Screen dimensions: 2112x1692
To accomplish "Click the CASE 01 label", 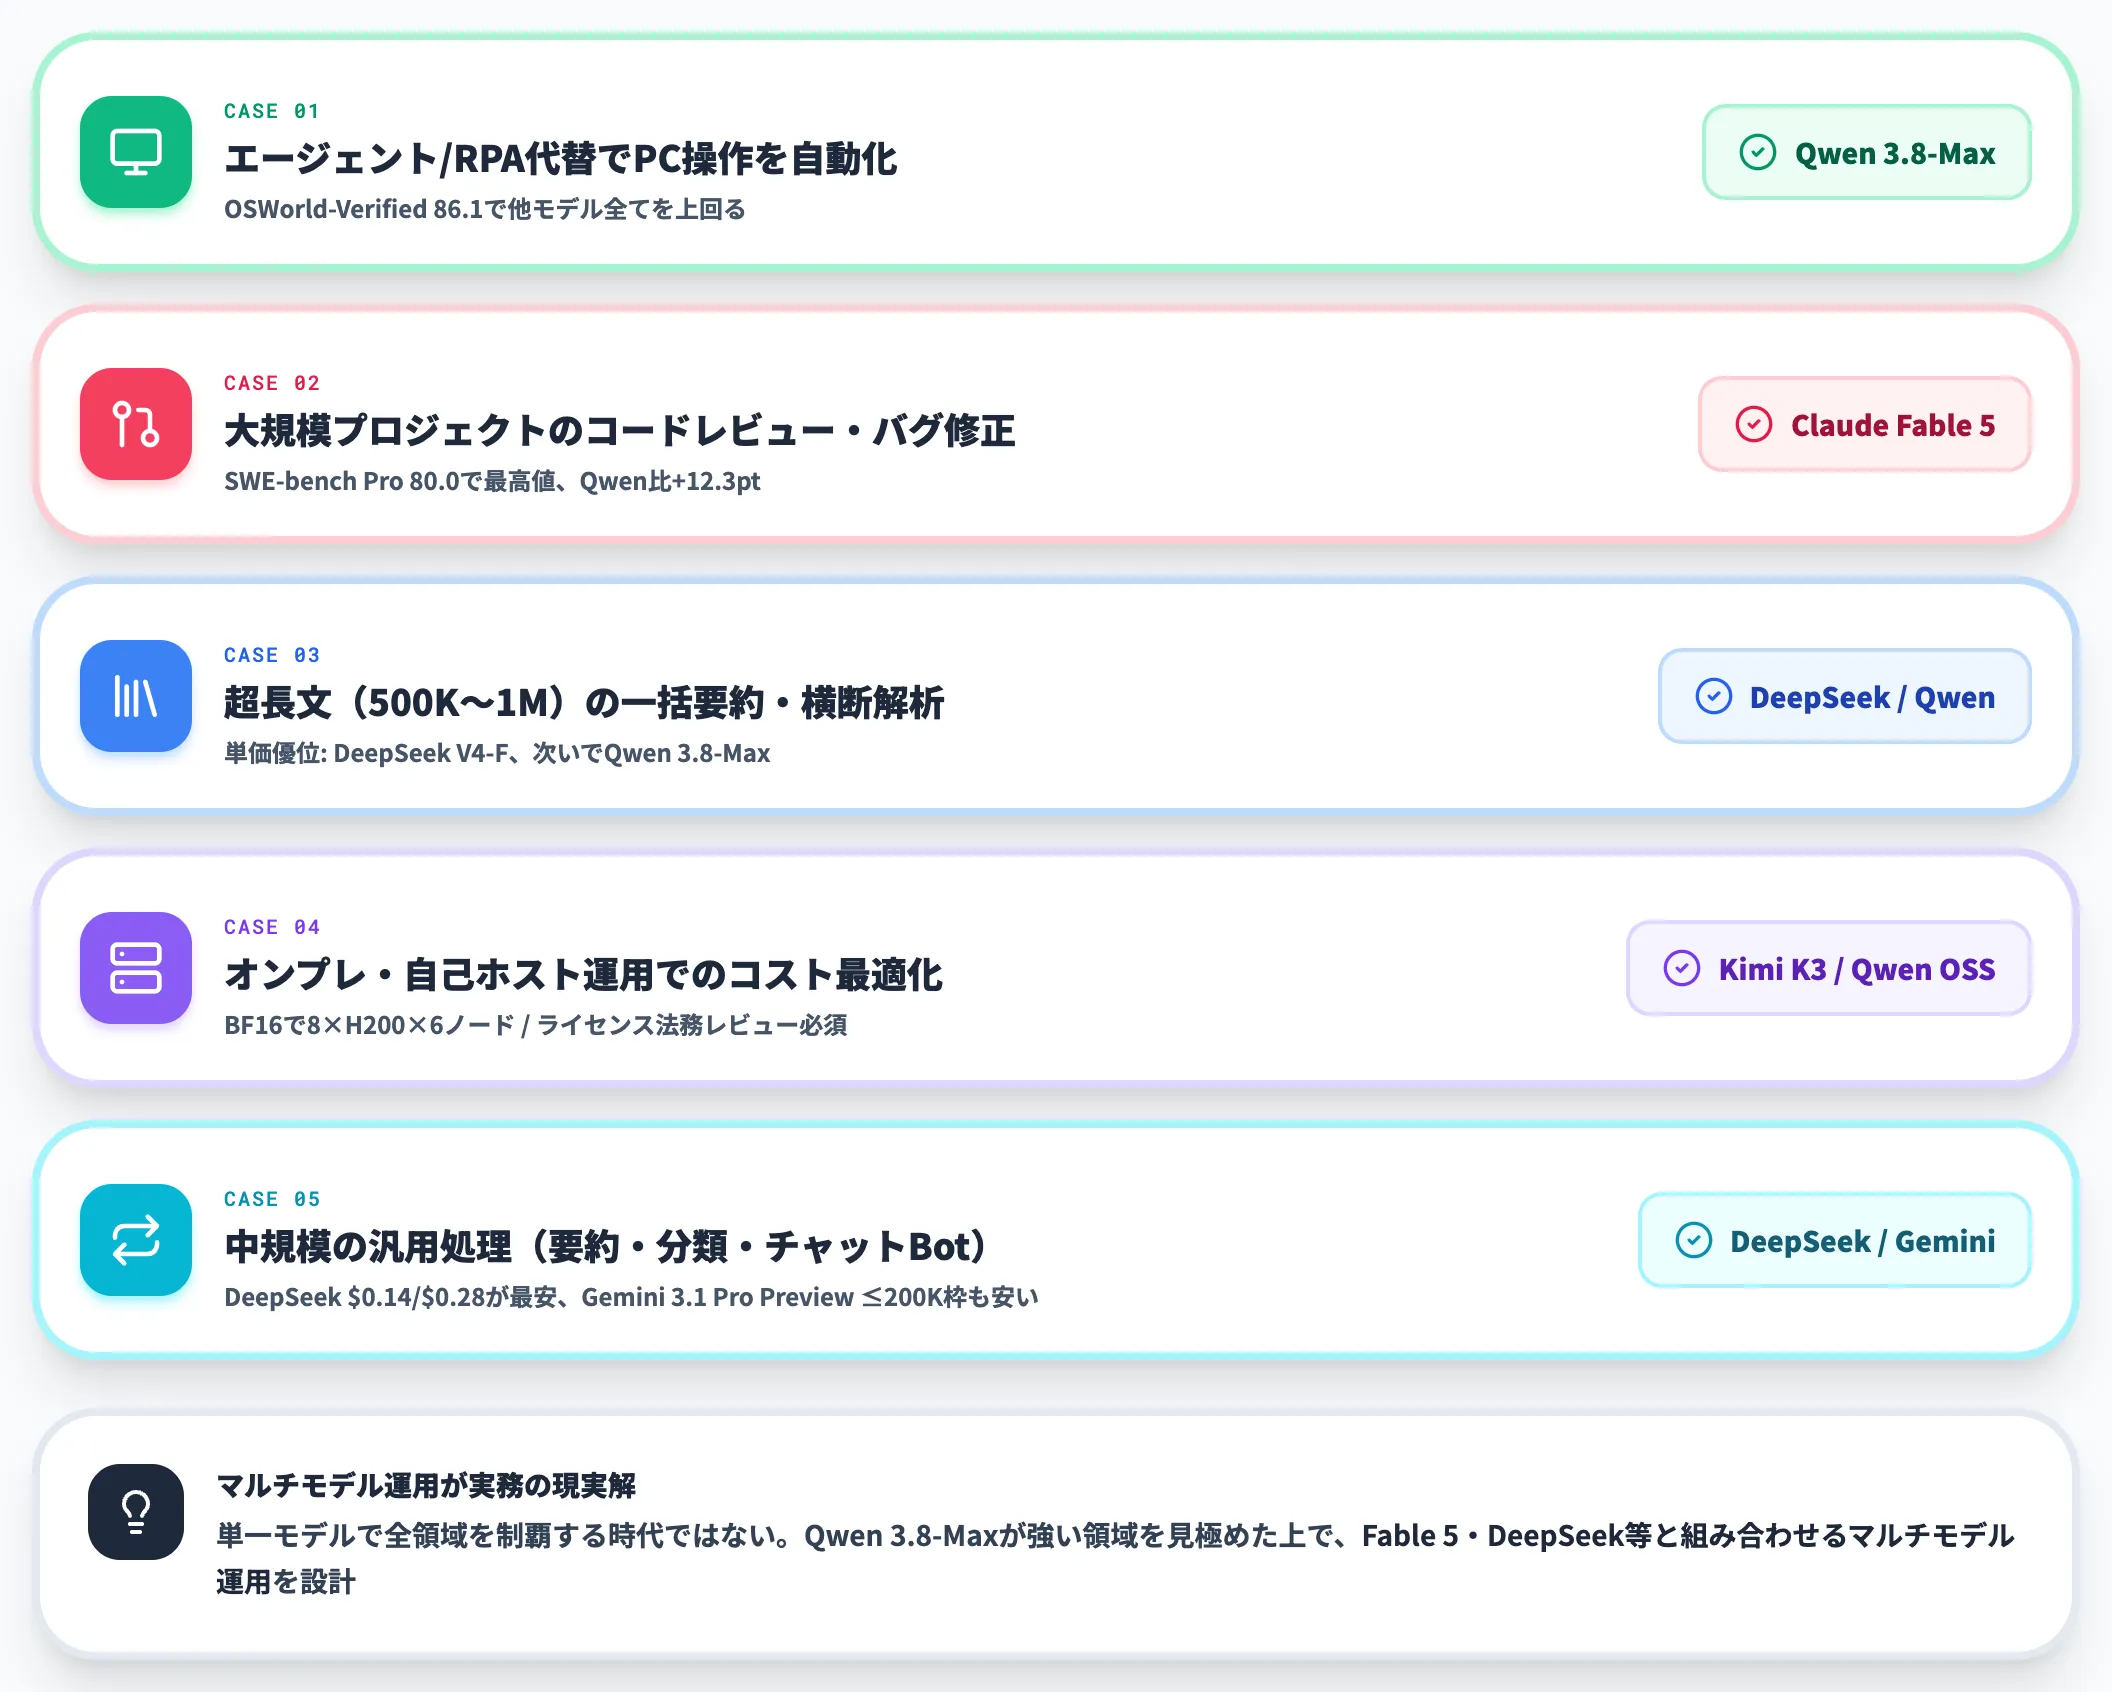I will pyautogui.click(x=271, y=111).
